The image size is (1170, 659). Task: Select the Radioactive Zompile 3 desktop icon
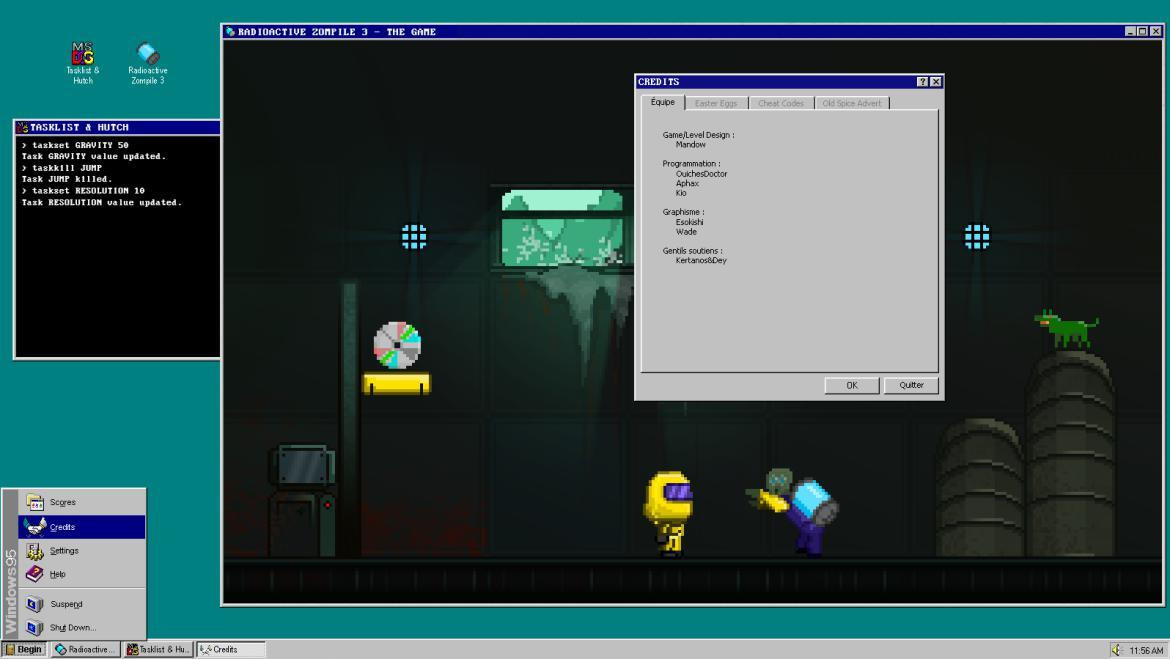point(148,63)
